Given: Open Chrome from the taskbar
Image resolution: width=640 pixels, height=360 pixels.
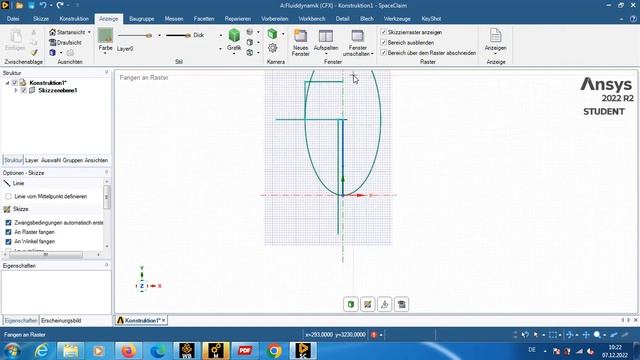Looking at the screenshot, I should click(x=274, y=351).
